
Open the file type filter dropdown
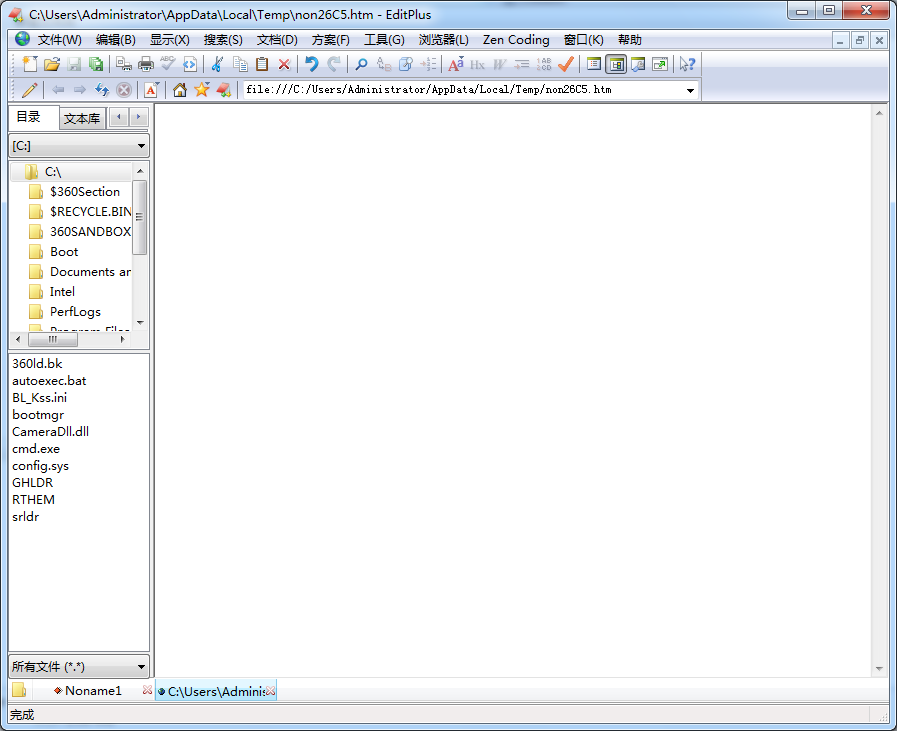(x=79, y=666)
